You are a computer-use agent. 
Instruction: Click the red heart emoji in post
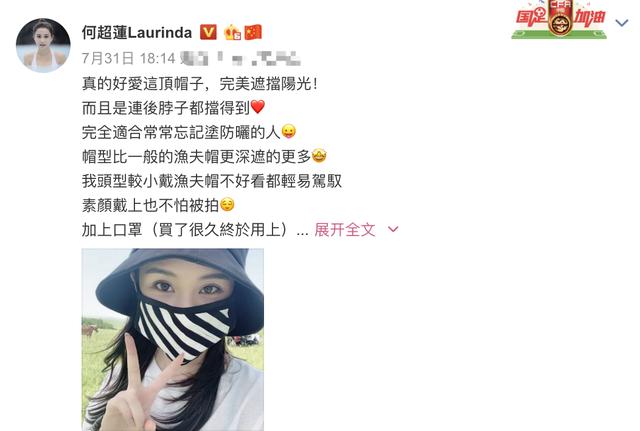(258, 107)
